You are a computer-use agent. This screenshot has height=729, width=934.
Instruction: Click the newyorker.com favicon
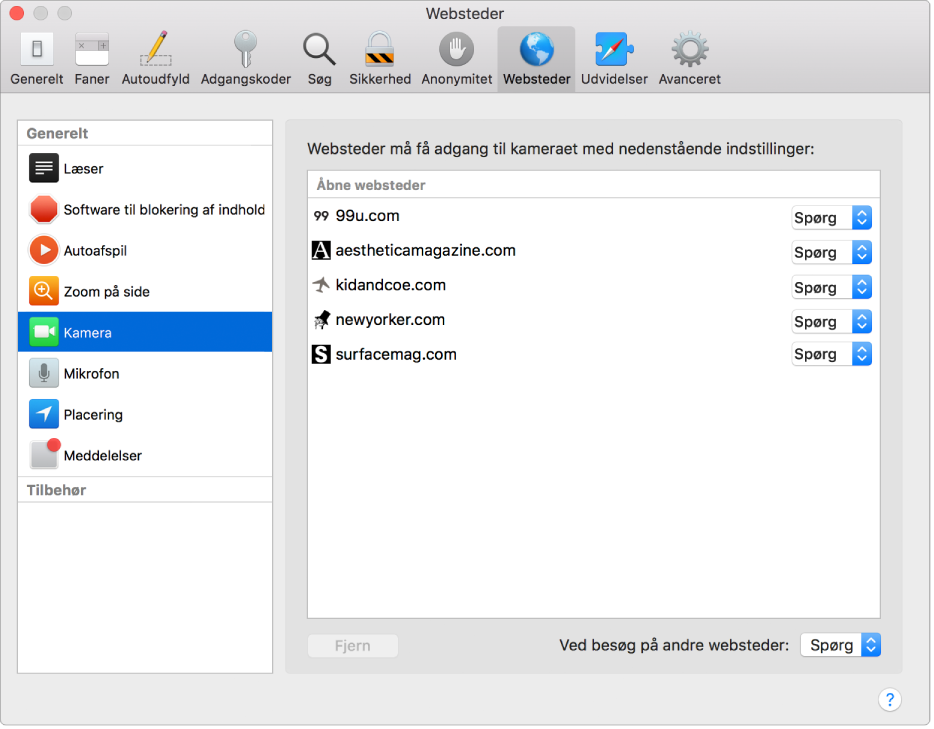322,320
